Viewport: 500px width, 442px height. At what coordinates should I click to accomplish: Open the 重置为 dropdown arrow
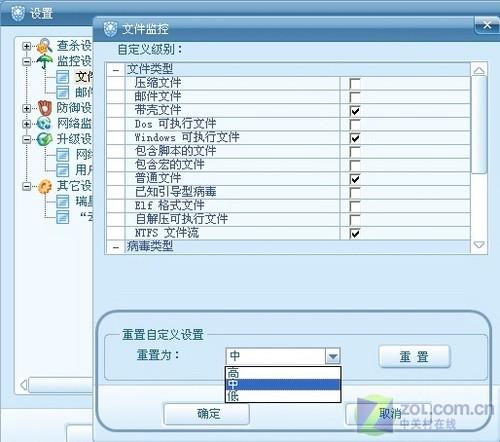(333, 356)
